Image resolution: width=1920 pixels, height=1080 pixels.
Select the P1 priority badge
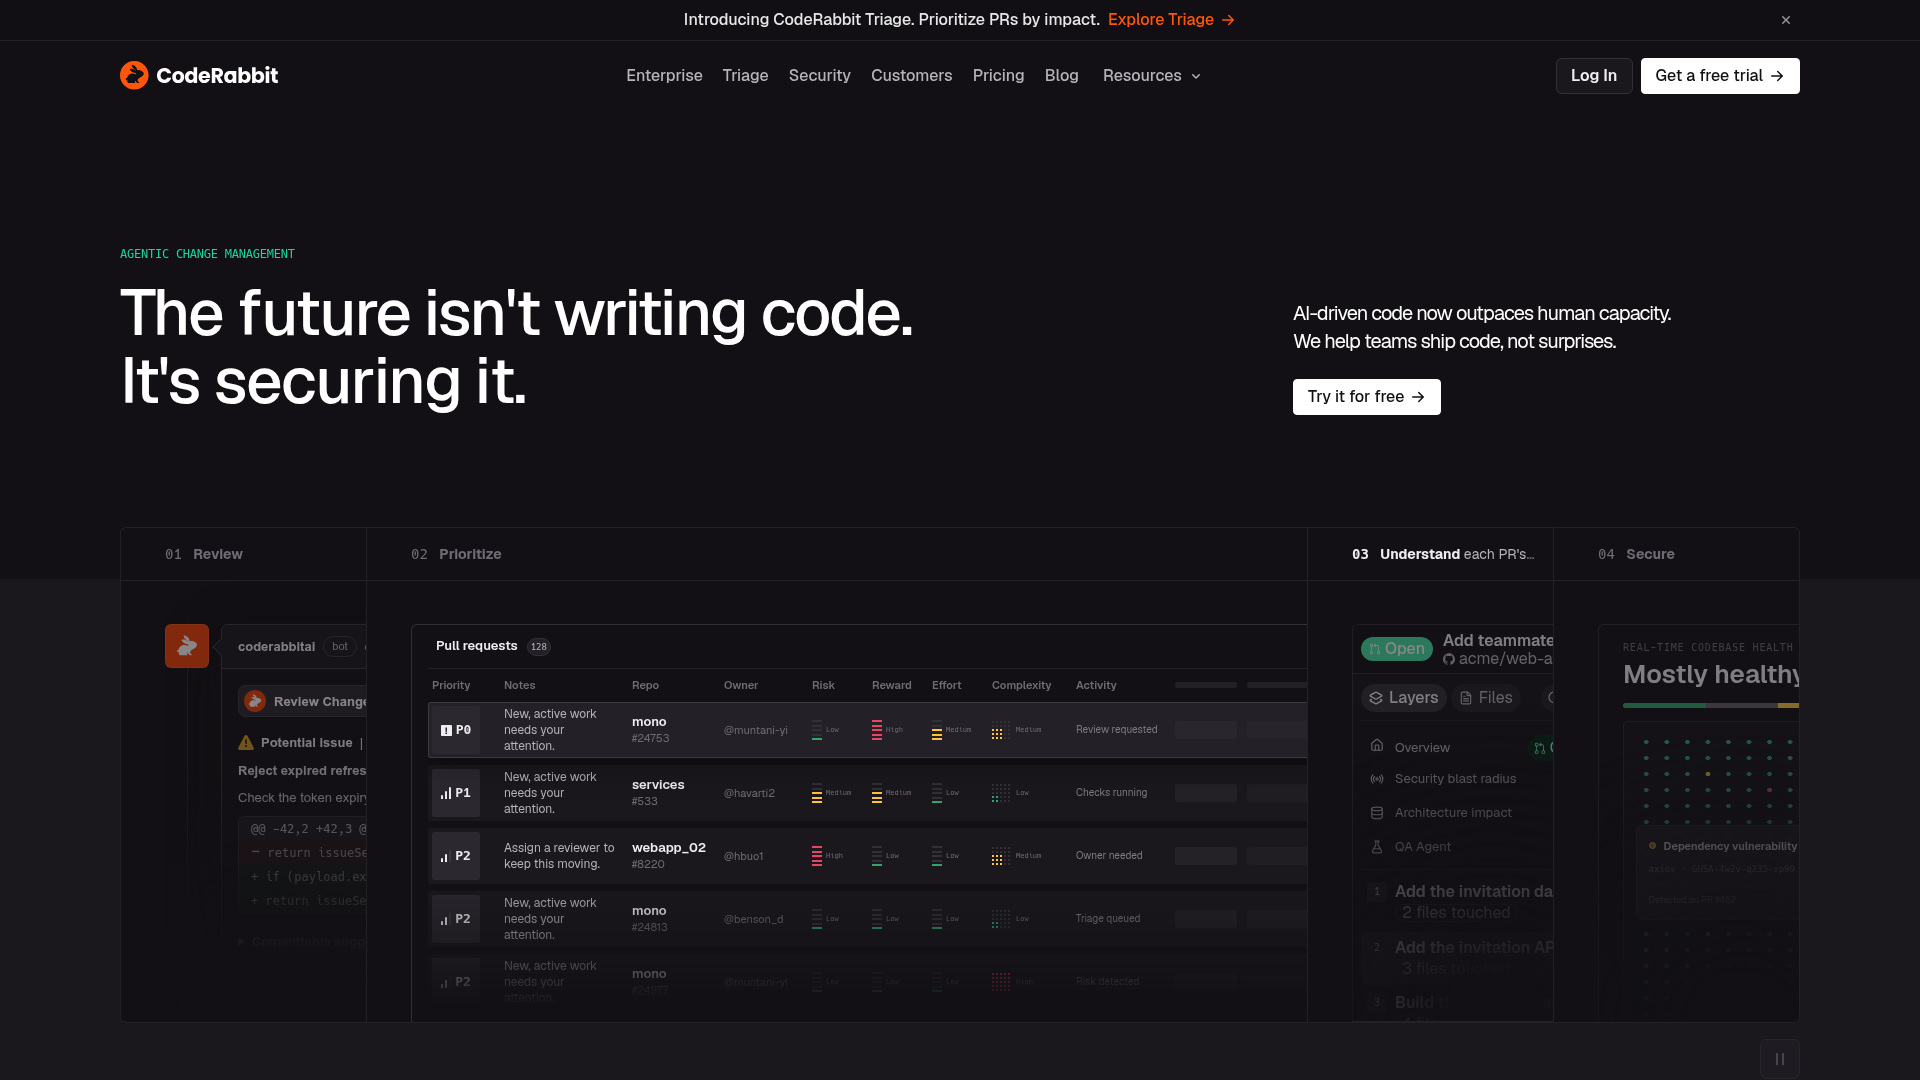[456, 793]
